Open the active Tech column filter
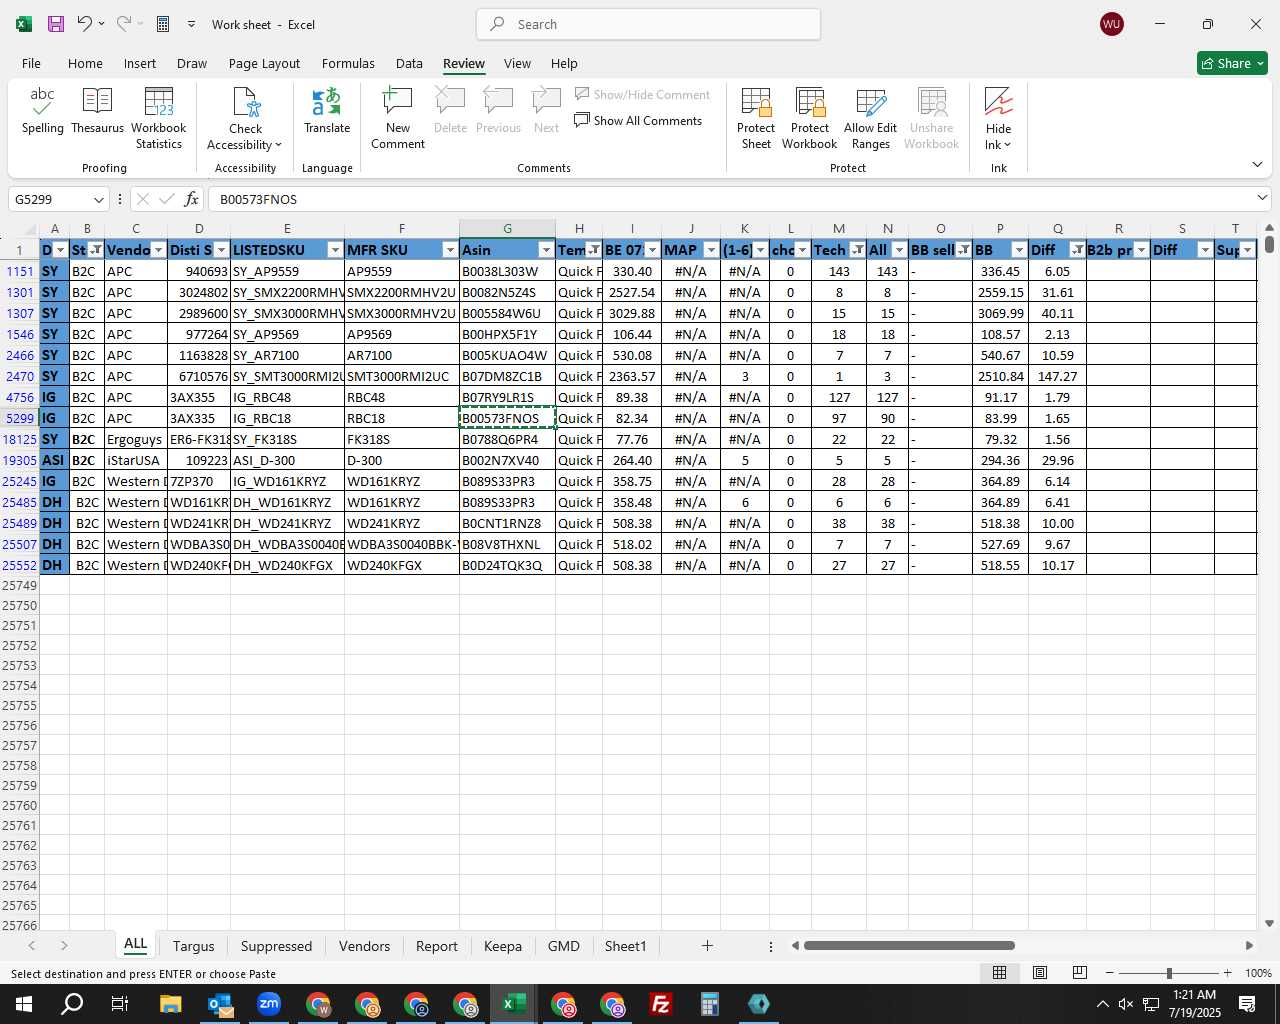This screenshot has height=1024, width=1280. click(858, 250)
